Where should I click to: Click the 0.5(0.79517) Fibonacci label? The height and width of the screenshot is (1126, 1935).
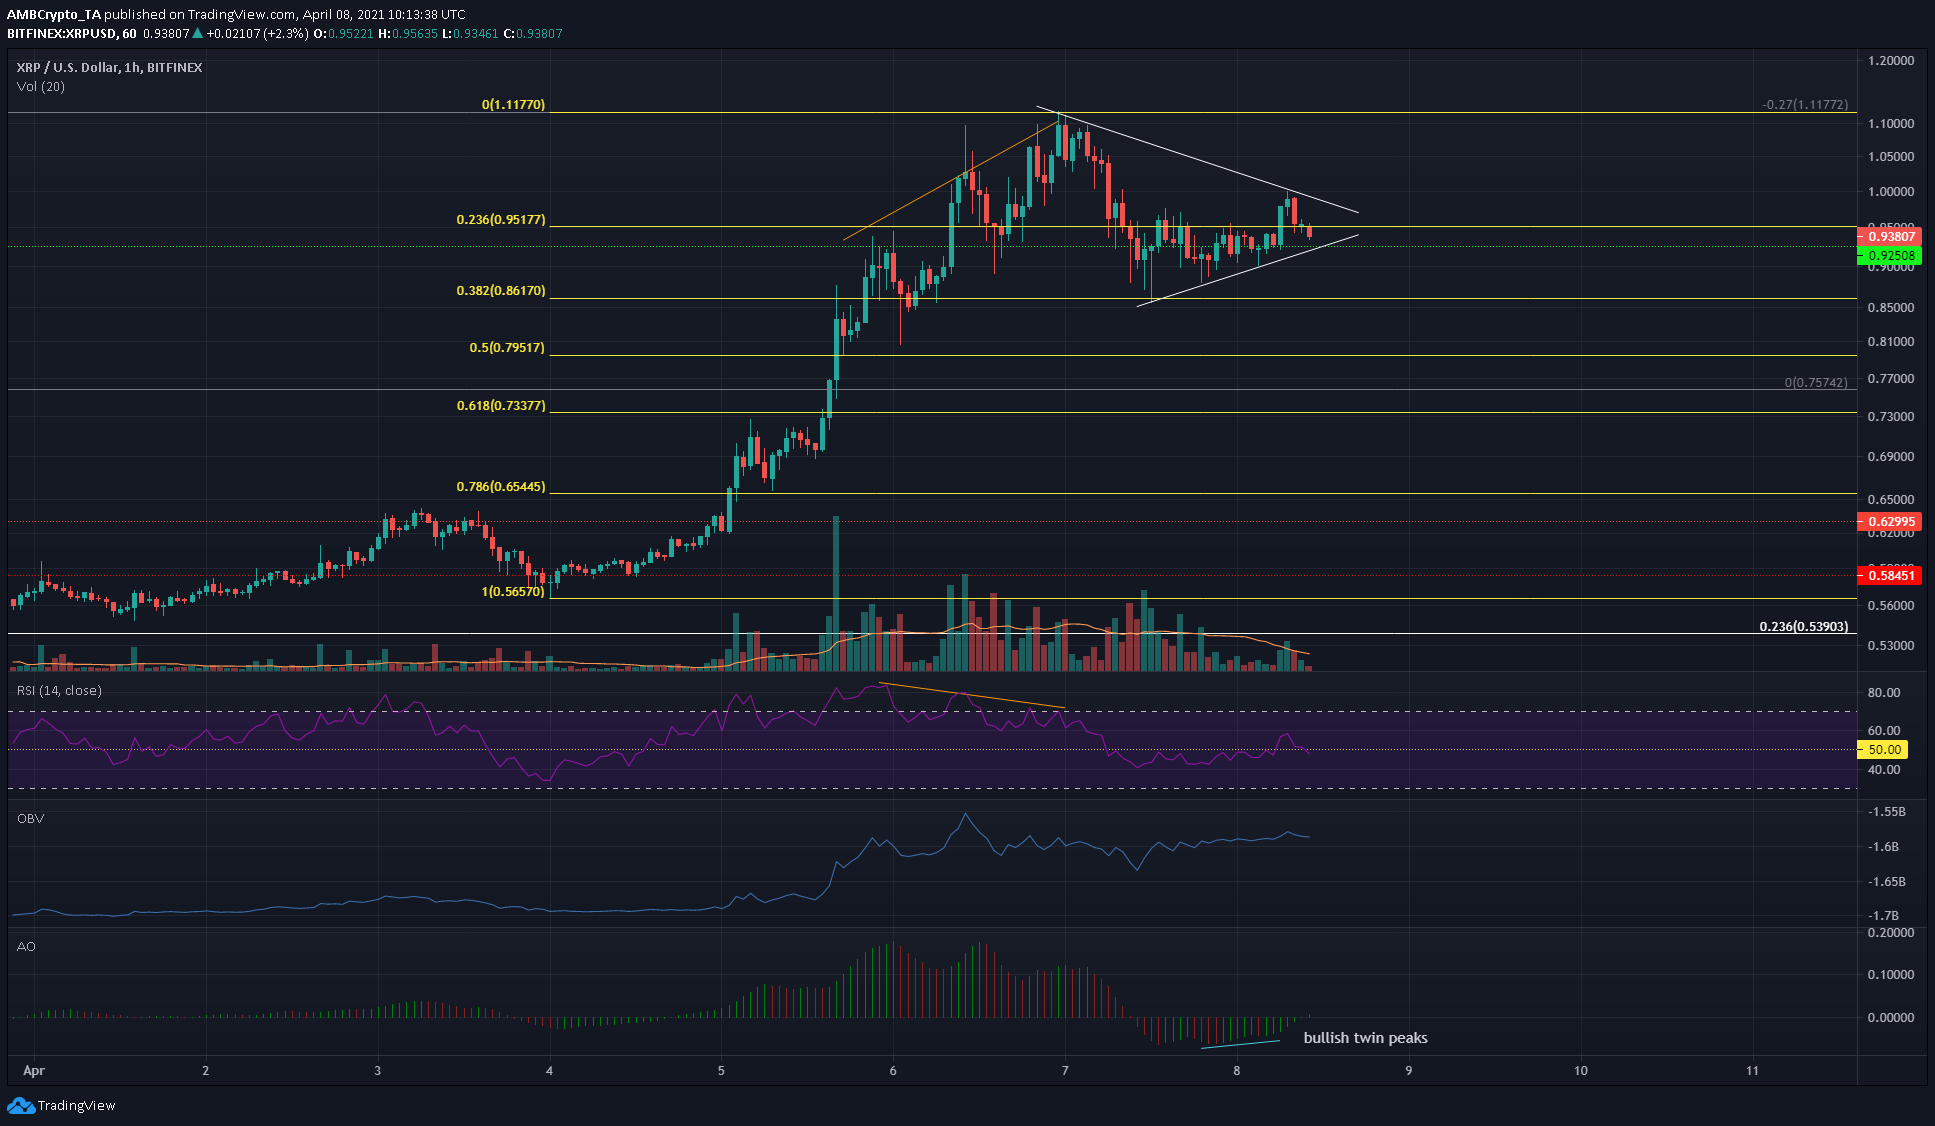(507, 347)
